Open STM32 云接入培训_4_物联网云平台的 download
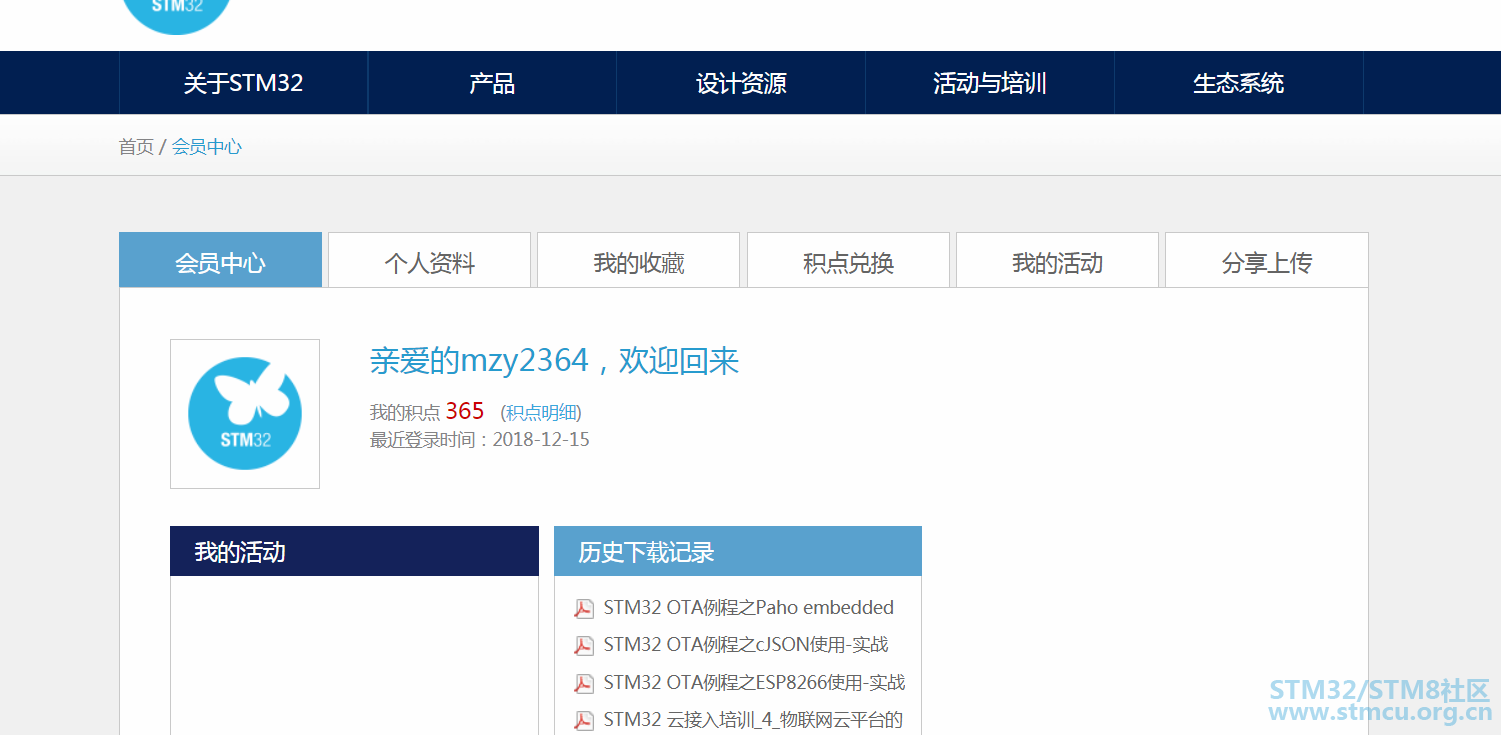The width and height of the screenshot is (1501, 735). pyautogui.click(x=753, y=720)
